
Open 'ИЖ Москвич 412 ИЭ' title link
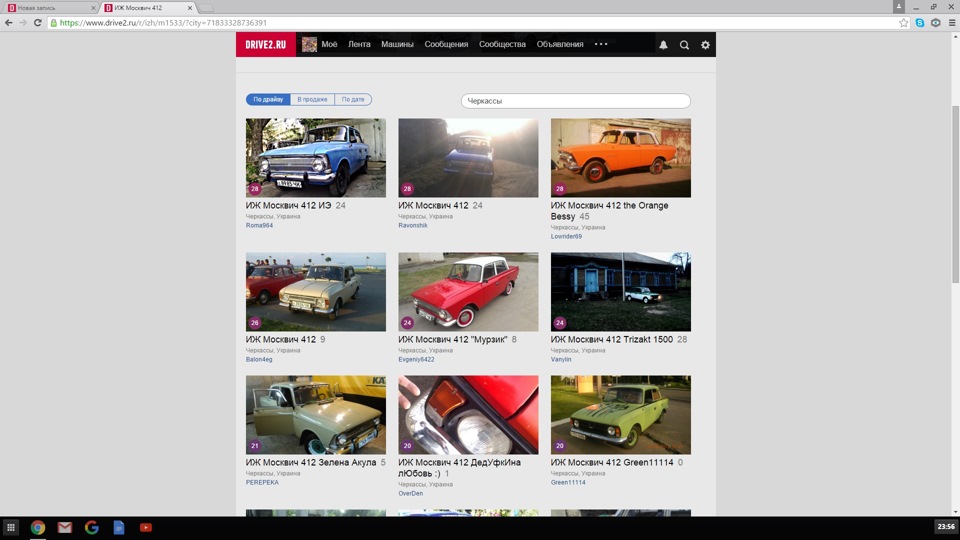point(288,206)
